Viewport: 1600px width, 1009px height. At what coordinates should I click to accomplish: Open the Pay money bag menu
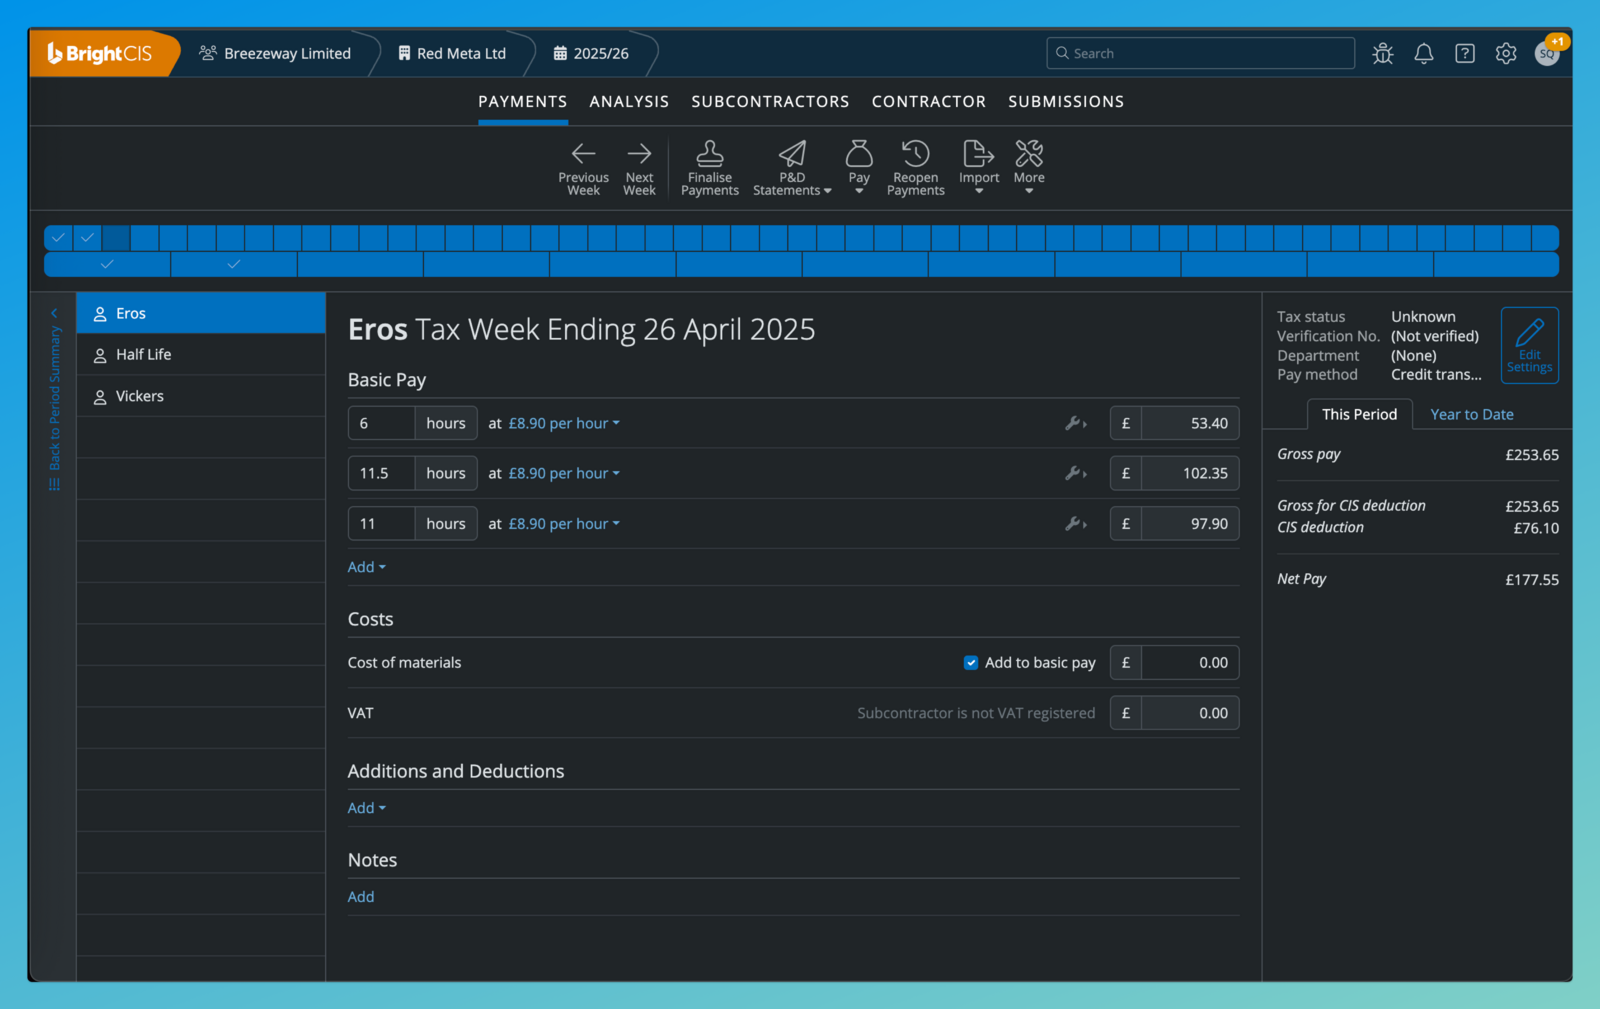pos(859,167)
